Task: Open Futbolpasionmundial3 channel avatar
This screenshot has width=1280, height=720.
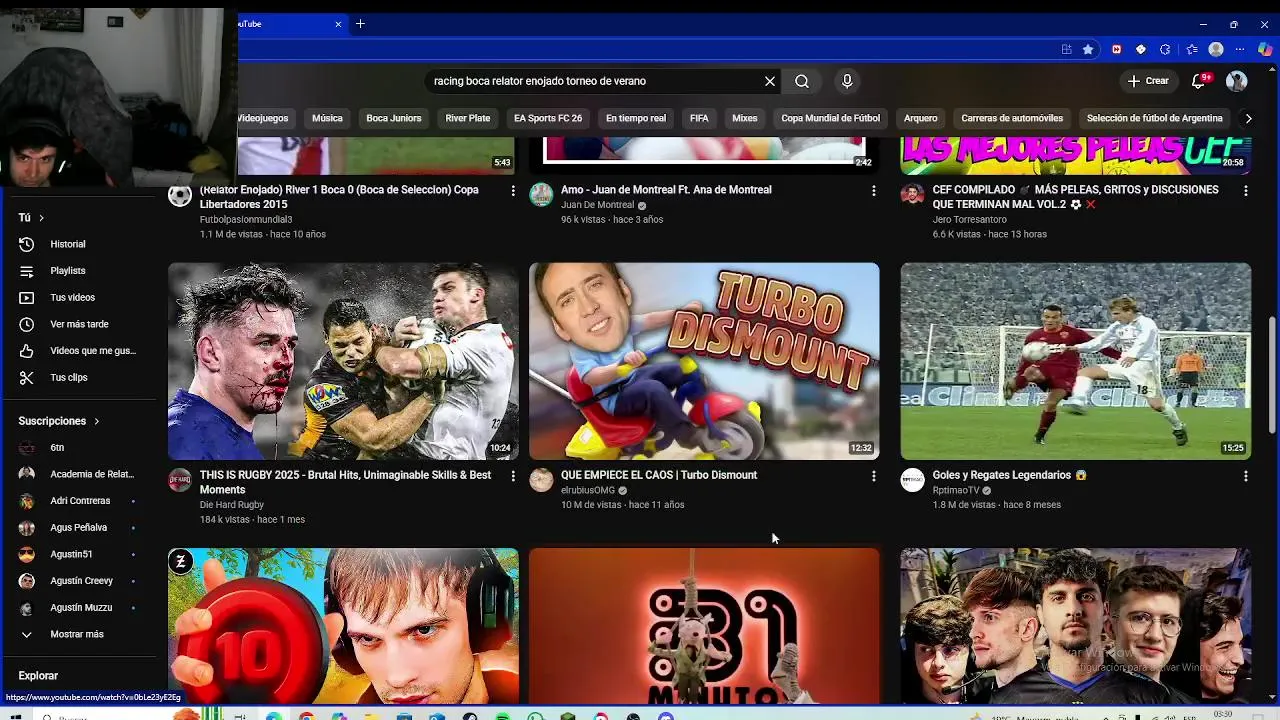Action: pyautogui.click(x=180, y=194)
